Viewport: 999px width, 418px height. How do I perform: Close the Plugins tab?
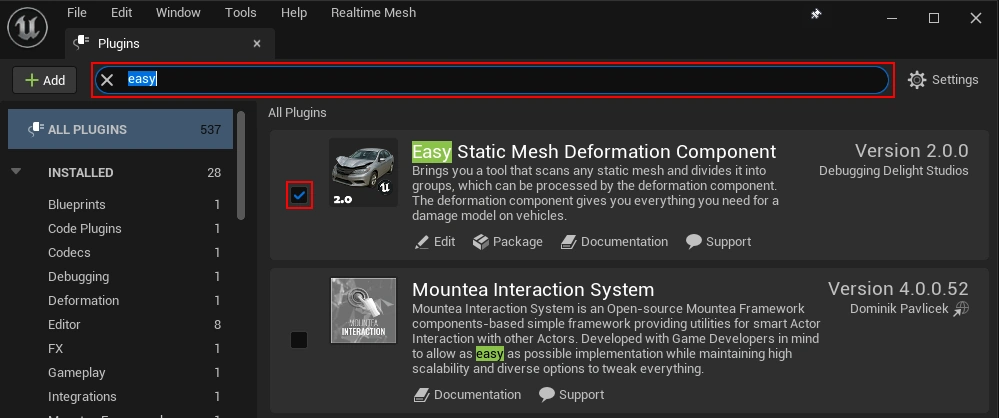click(x=257, y=43)
